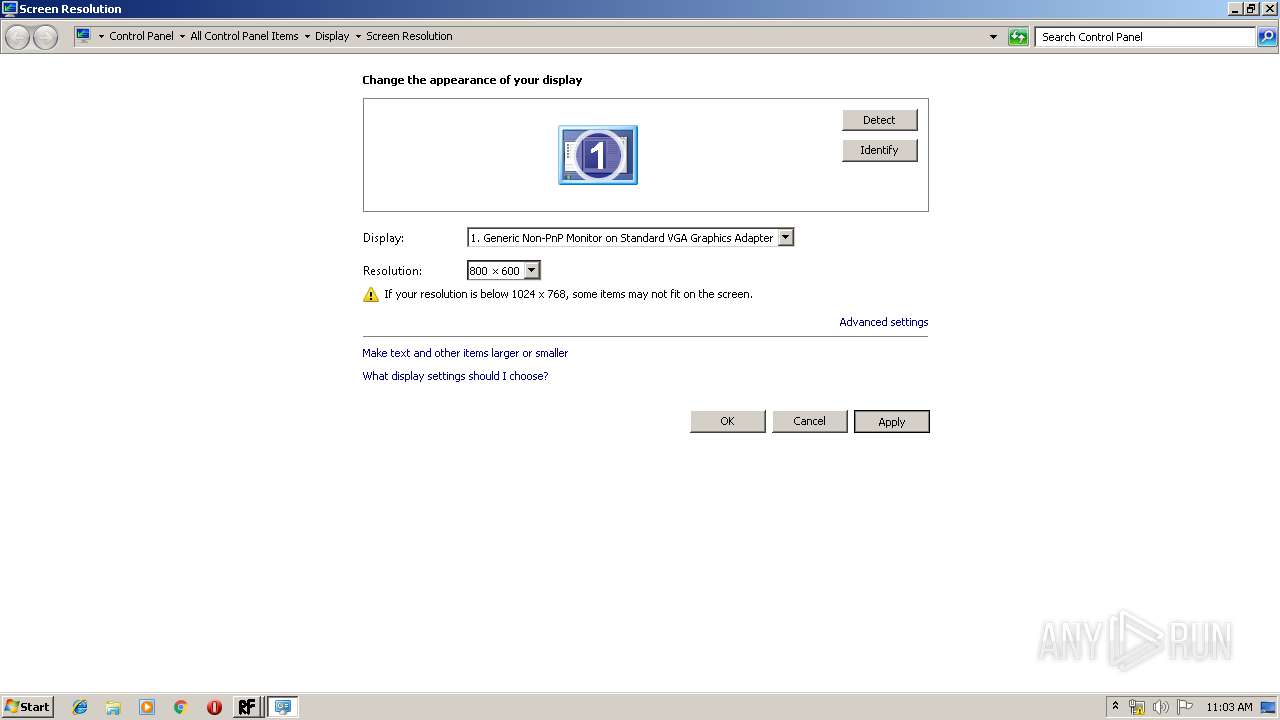1280x720 pixels.
Task: Click the Control Panel breadcrumb
Action: [141, 36]
